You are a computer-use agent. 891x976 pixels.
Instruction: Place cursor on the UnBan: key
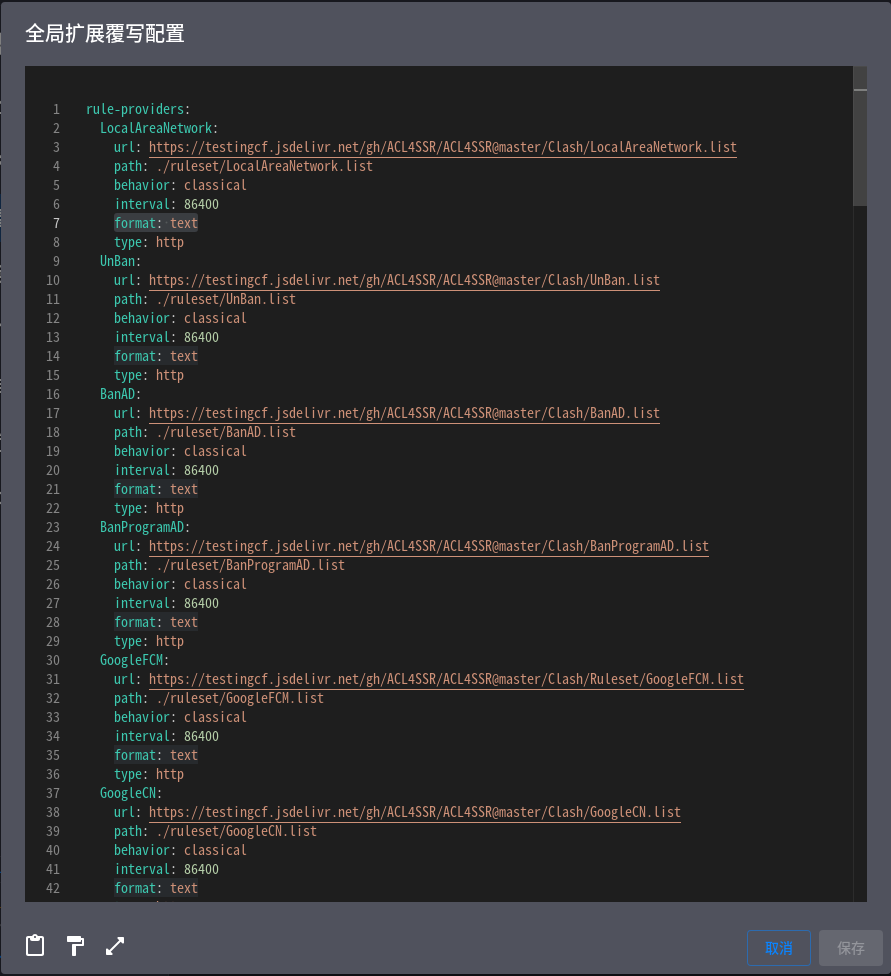(x=121, y=261)
